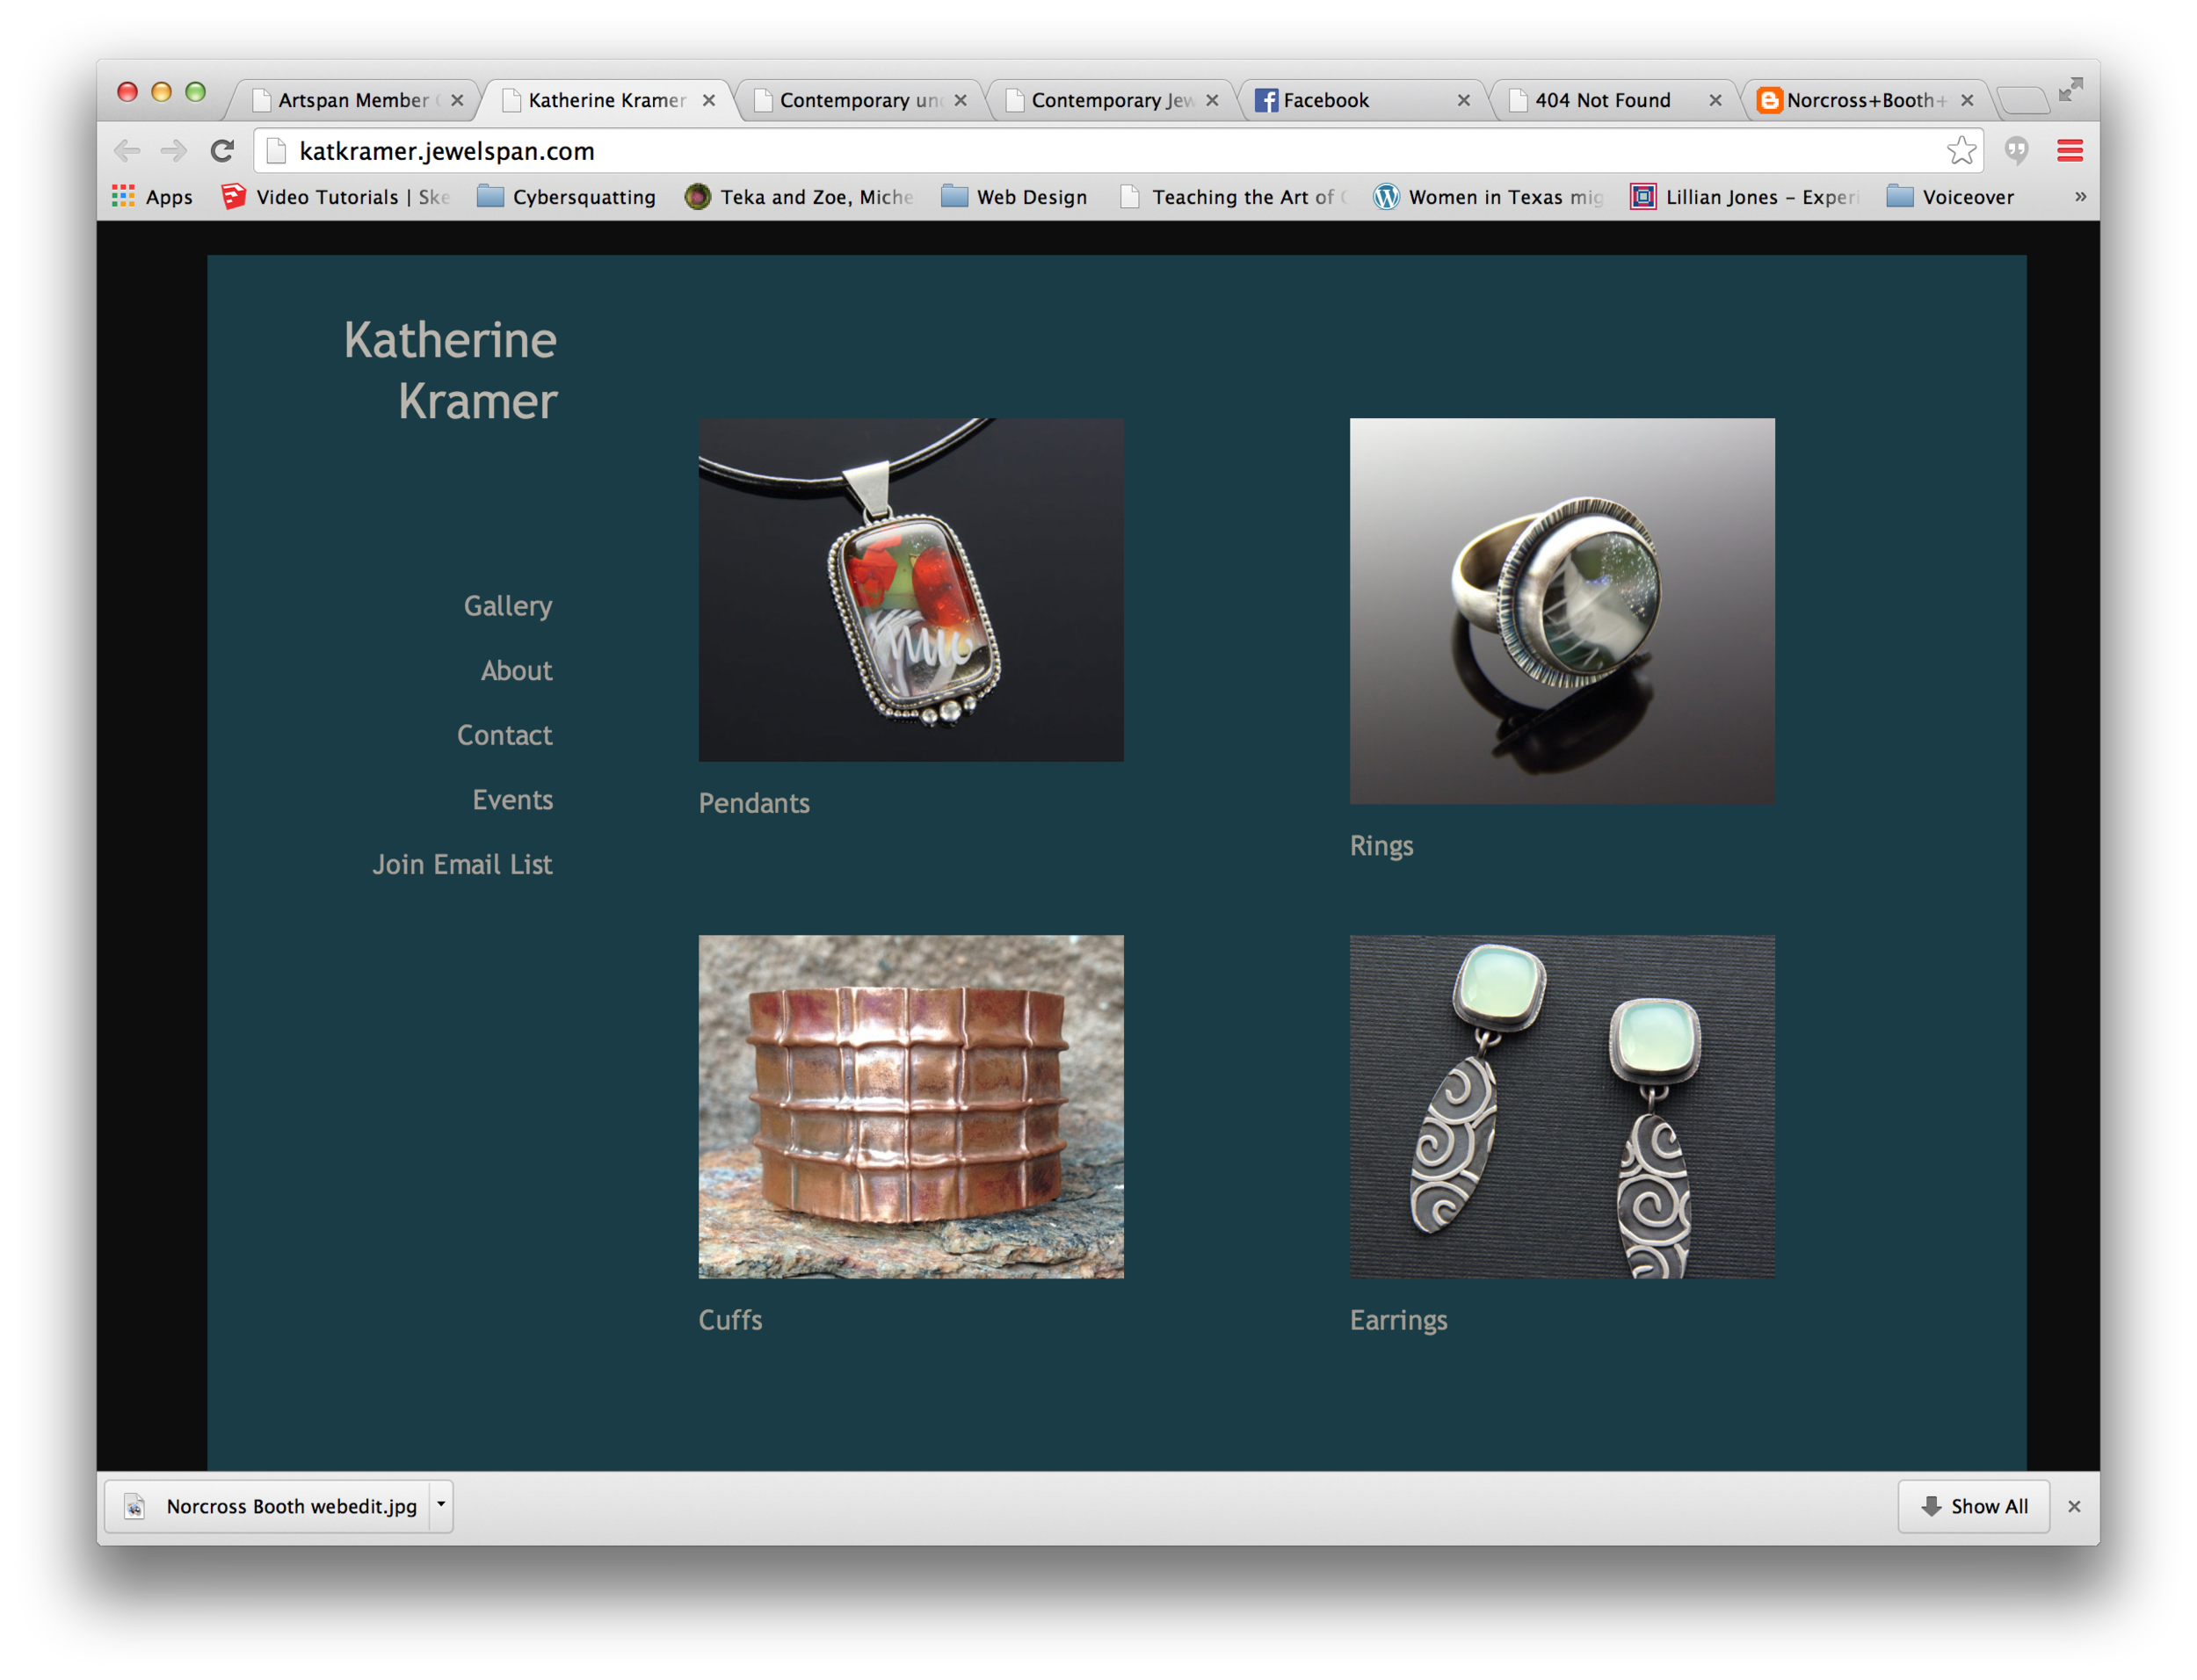This screenshot has height=1680, width=2197.
Task: Bookmark page with star icon
Action: tap(1961, 151)
